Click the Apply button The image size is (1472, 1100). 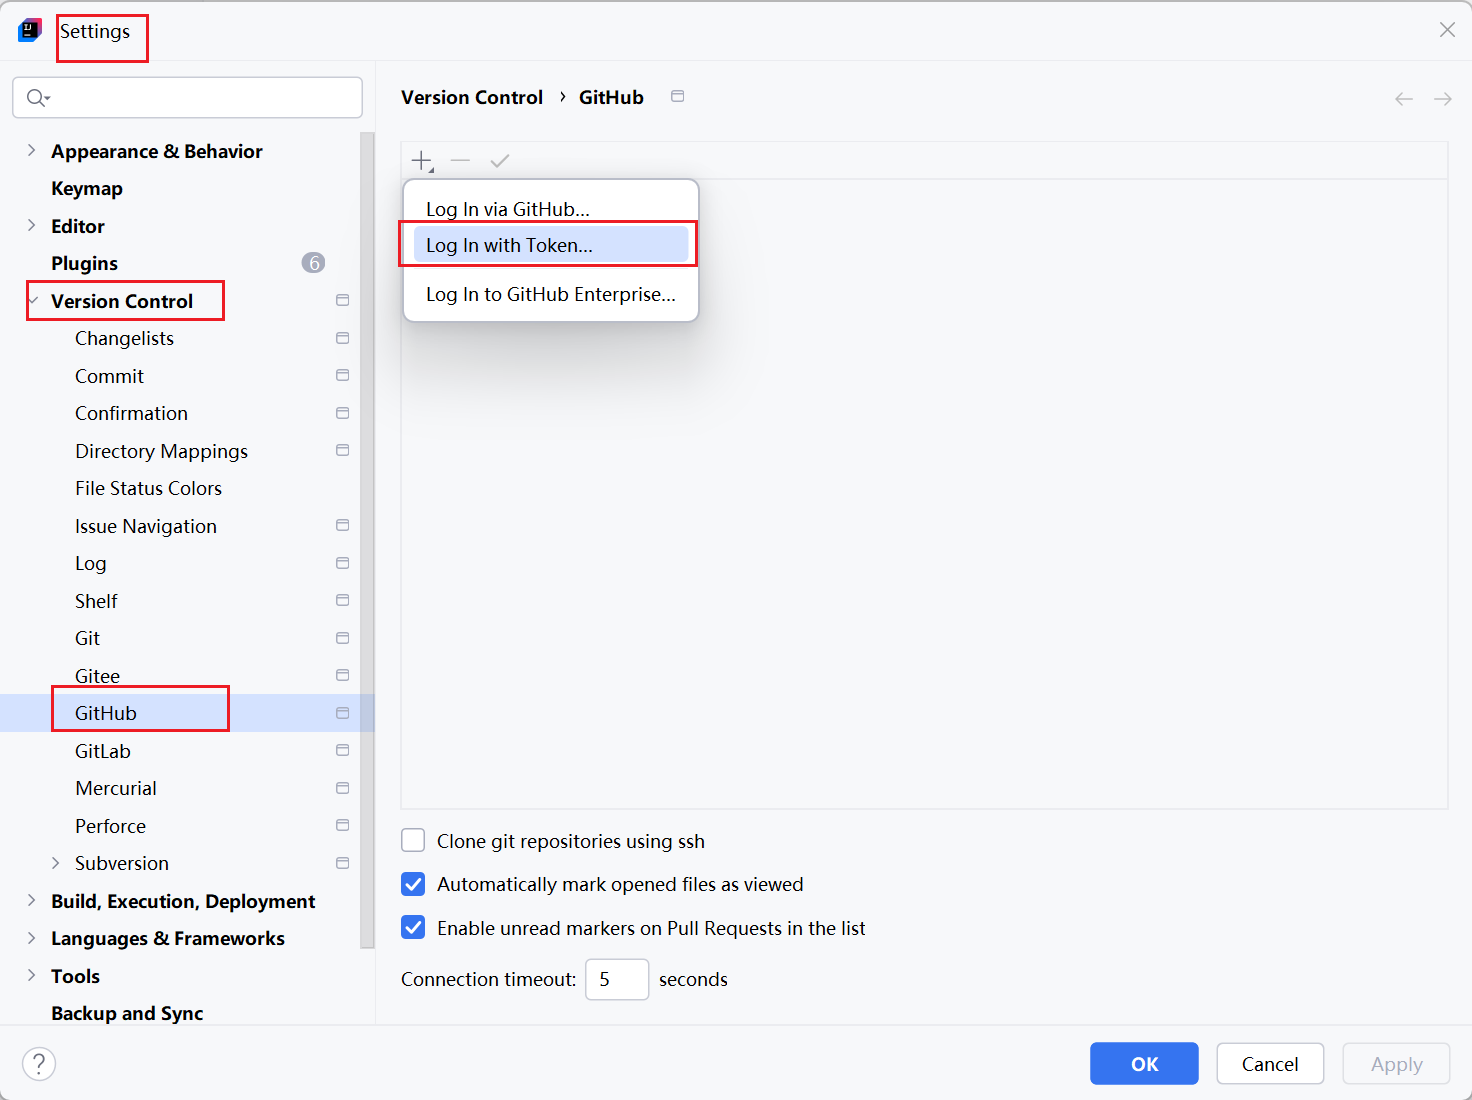pos(1396,1063)
